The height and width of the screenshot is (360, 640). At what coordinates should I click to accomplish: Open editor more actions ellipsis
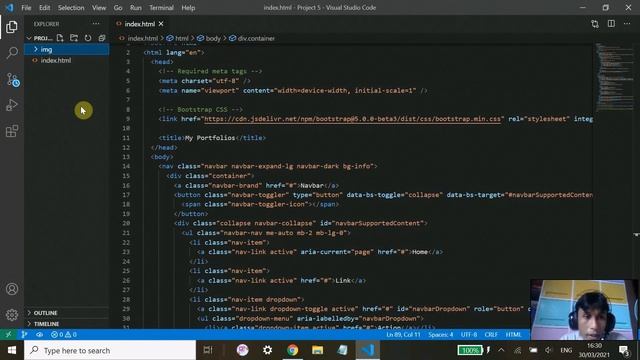627,24
